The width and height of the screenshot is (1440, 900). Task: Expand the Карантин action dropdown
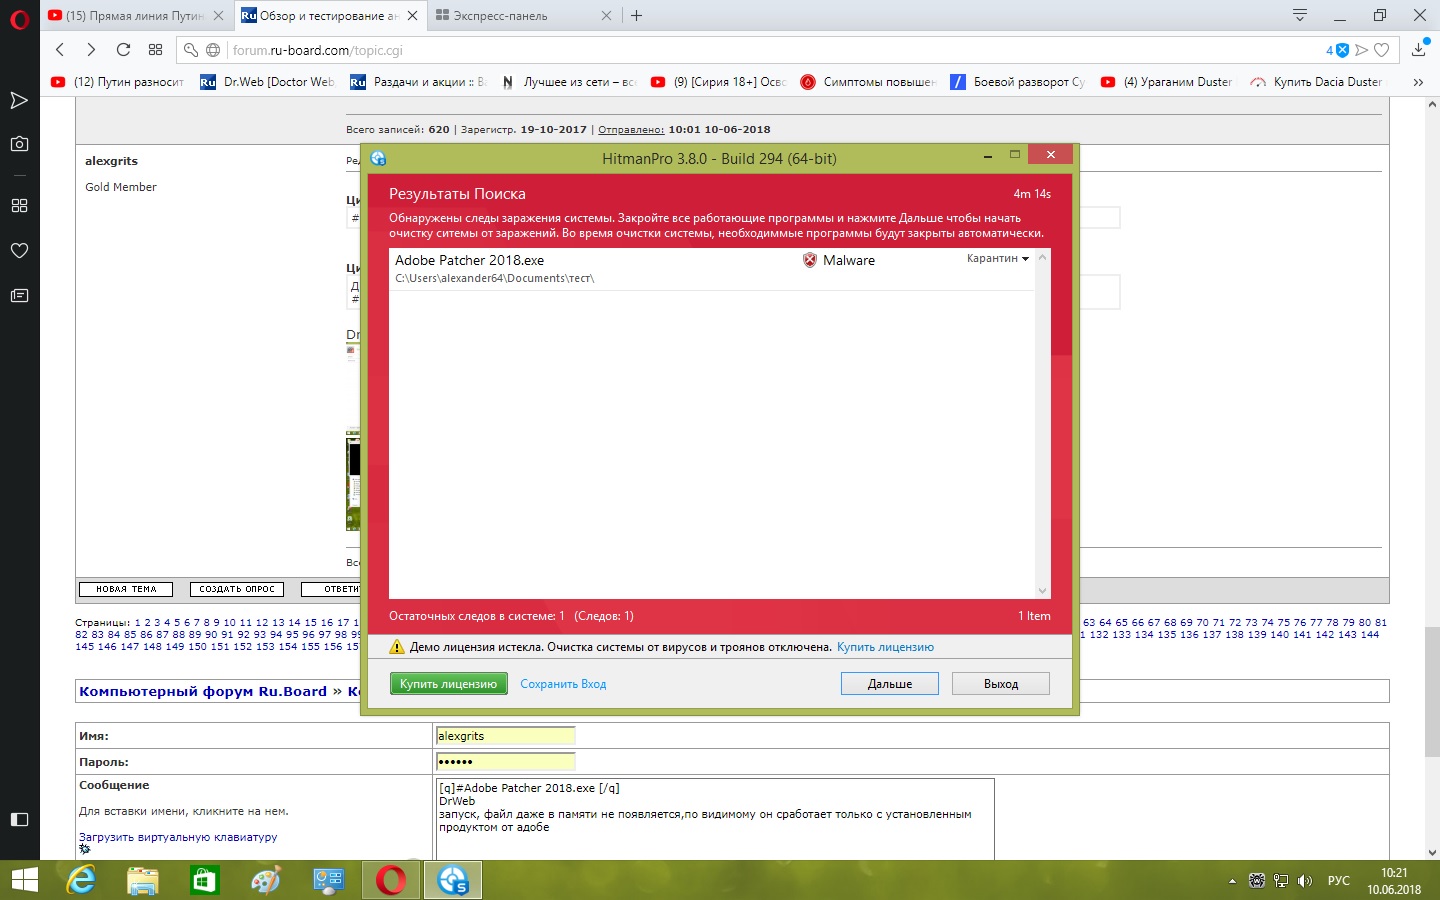pyautogui.click(x=998, y=258)
